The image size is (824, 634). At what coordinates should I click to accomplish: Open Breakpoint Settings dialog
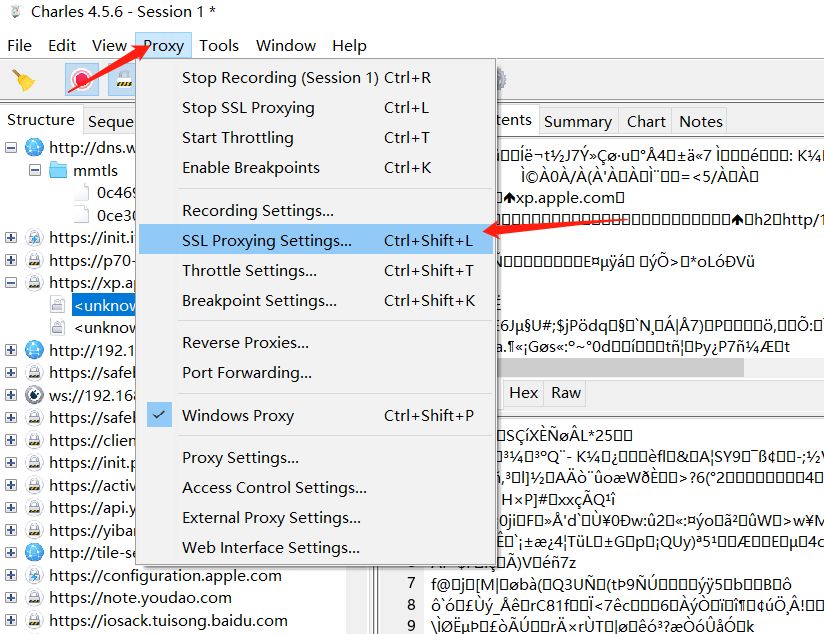315,301
